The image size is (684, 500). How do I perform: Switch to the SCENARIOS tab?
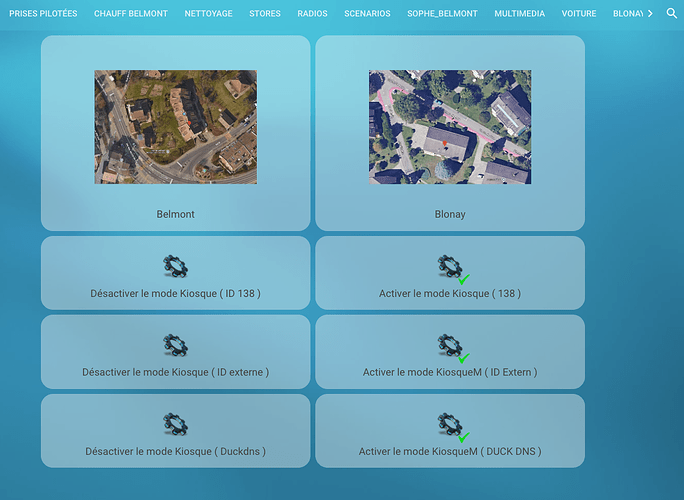pos(367,14)
